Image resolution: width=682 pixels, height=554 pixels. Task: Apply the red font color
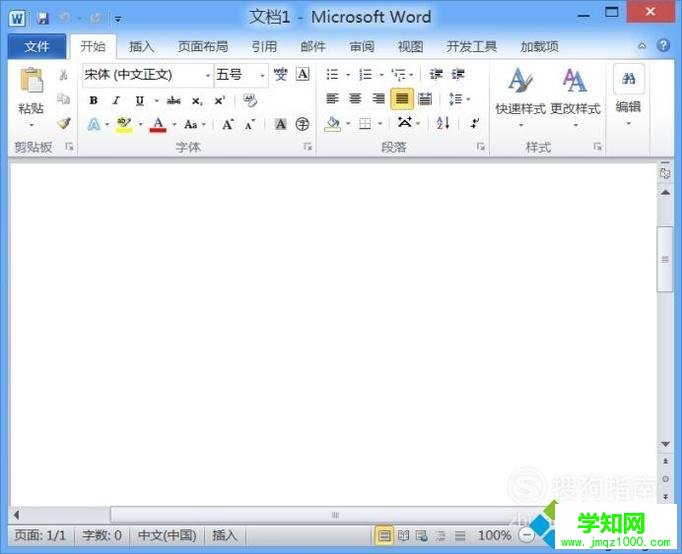(x=158, y=125)
